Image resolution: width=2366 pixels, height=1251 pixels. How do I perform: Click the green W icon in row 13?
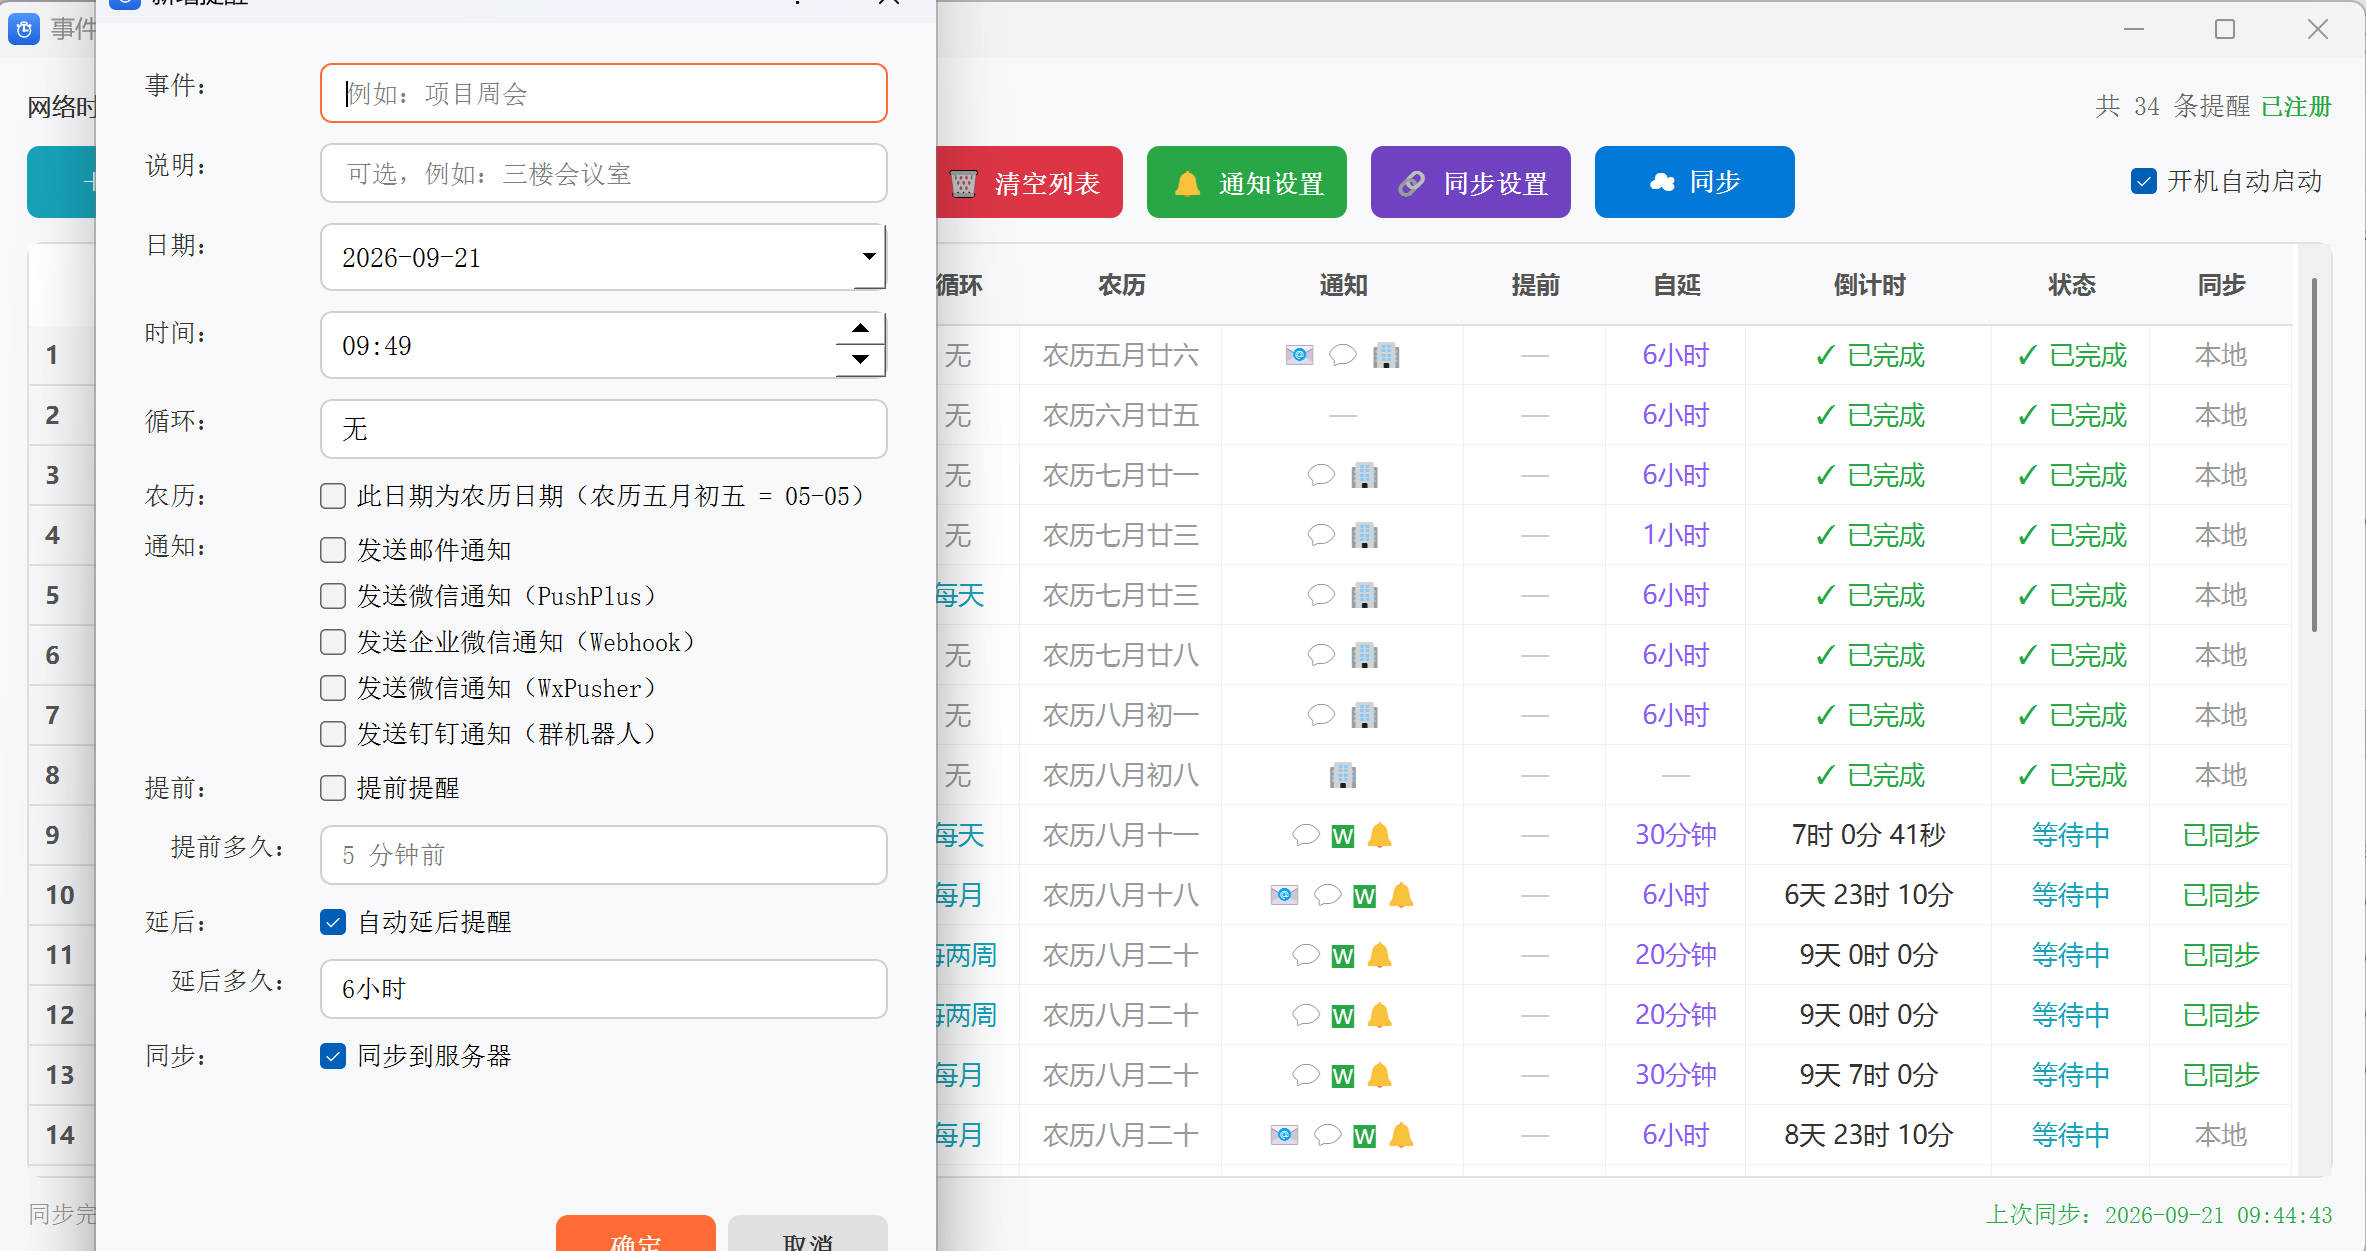click(x=1343, y=1076)
